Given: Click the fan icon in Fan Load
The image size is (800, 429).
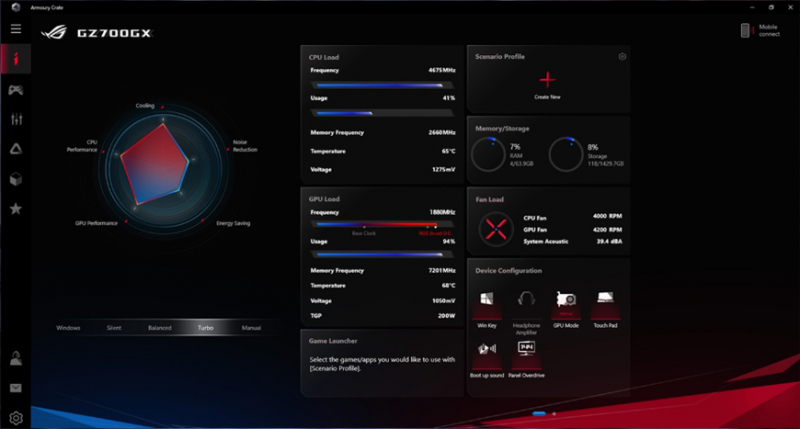Looking at the screenshot, I should pyautogui.click(x=496, y=229).
